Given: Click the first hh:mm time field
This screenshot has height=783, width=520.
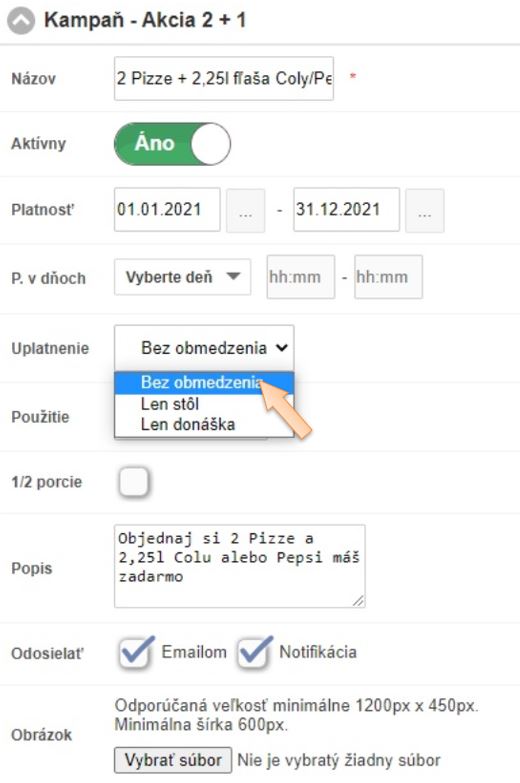Looking at the screenshot, I should pyautogui.click(x=301, y=277).
